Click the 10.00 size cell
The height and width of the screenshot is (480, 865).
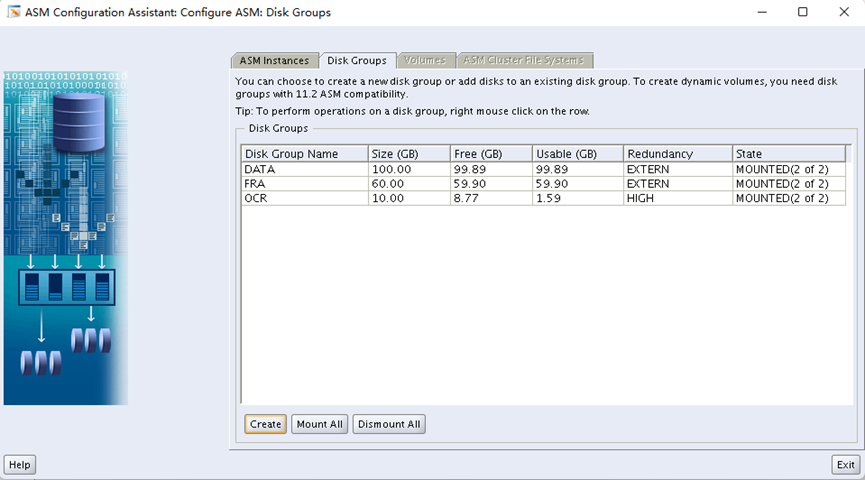(x=409, y=198)
